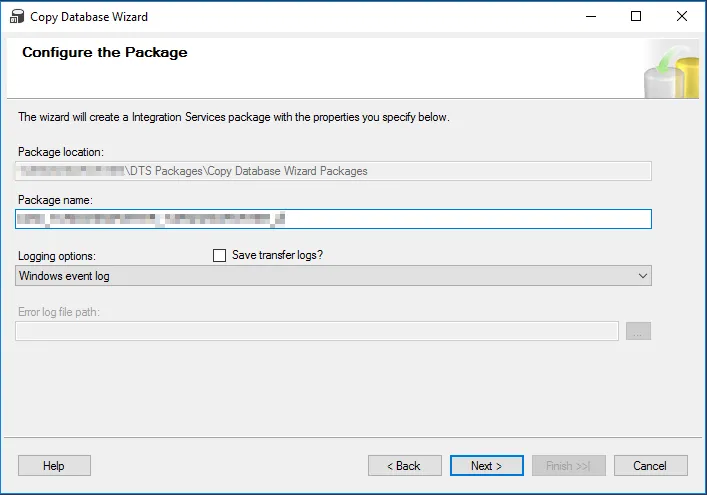Maximize the Copy Database Wizard window
The height and width of the screenshot is (495, 707).
tap(636, 17)
